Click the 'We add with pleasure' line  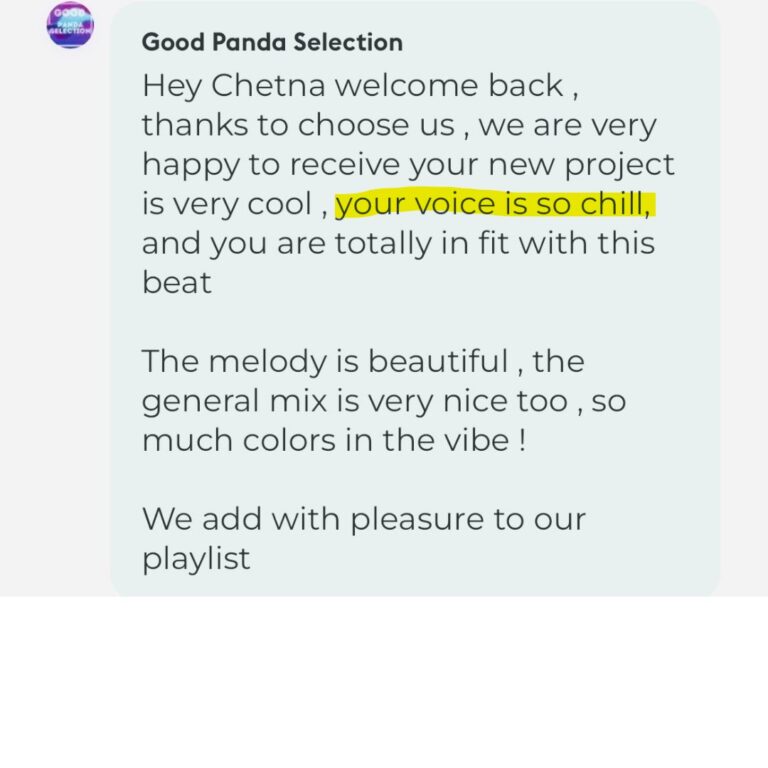coord(363,519)
